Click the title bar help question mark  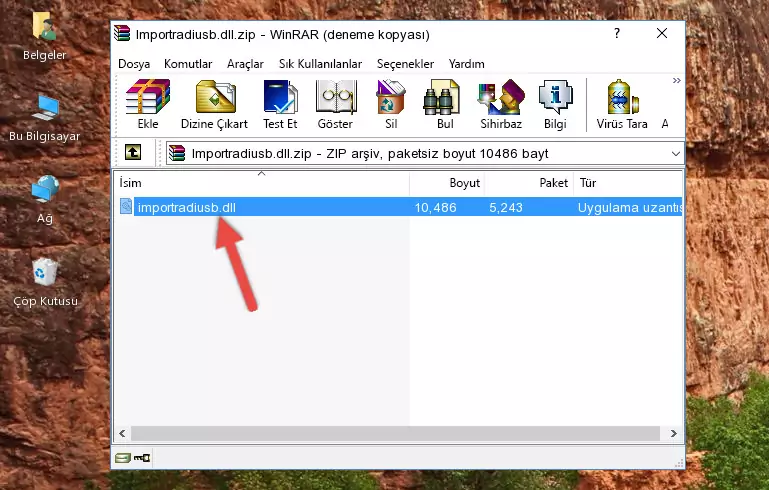617,33
